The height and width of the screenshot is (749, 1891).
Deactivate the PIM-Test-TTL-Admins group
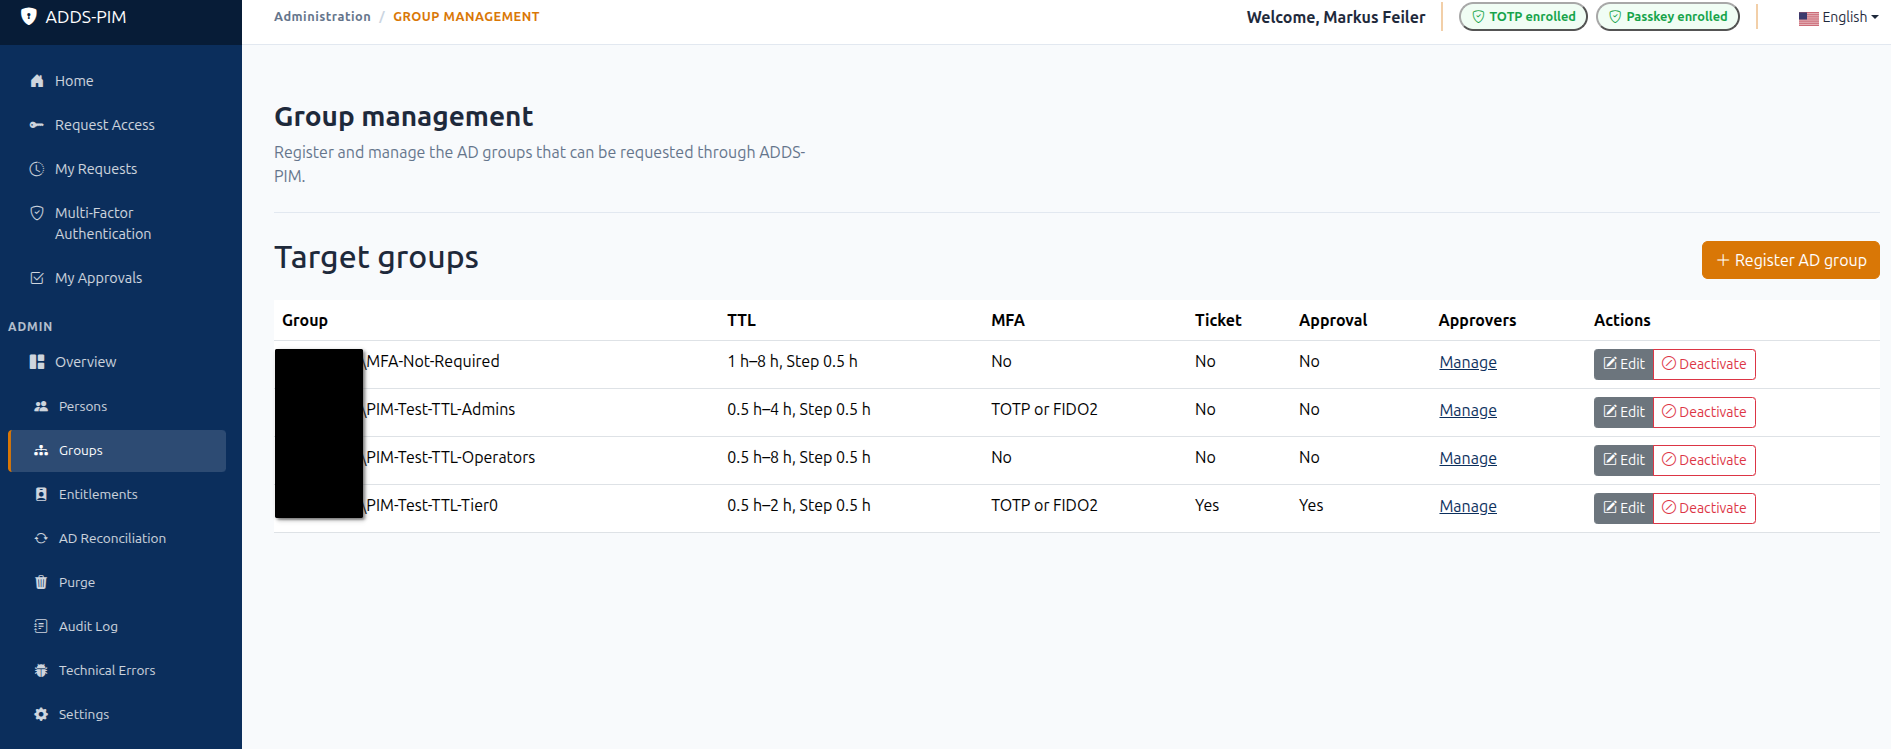1704,412
